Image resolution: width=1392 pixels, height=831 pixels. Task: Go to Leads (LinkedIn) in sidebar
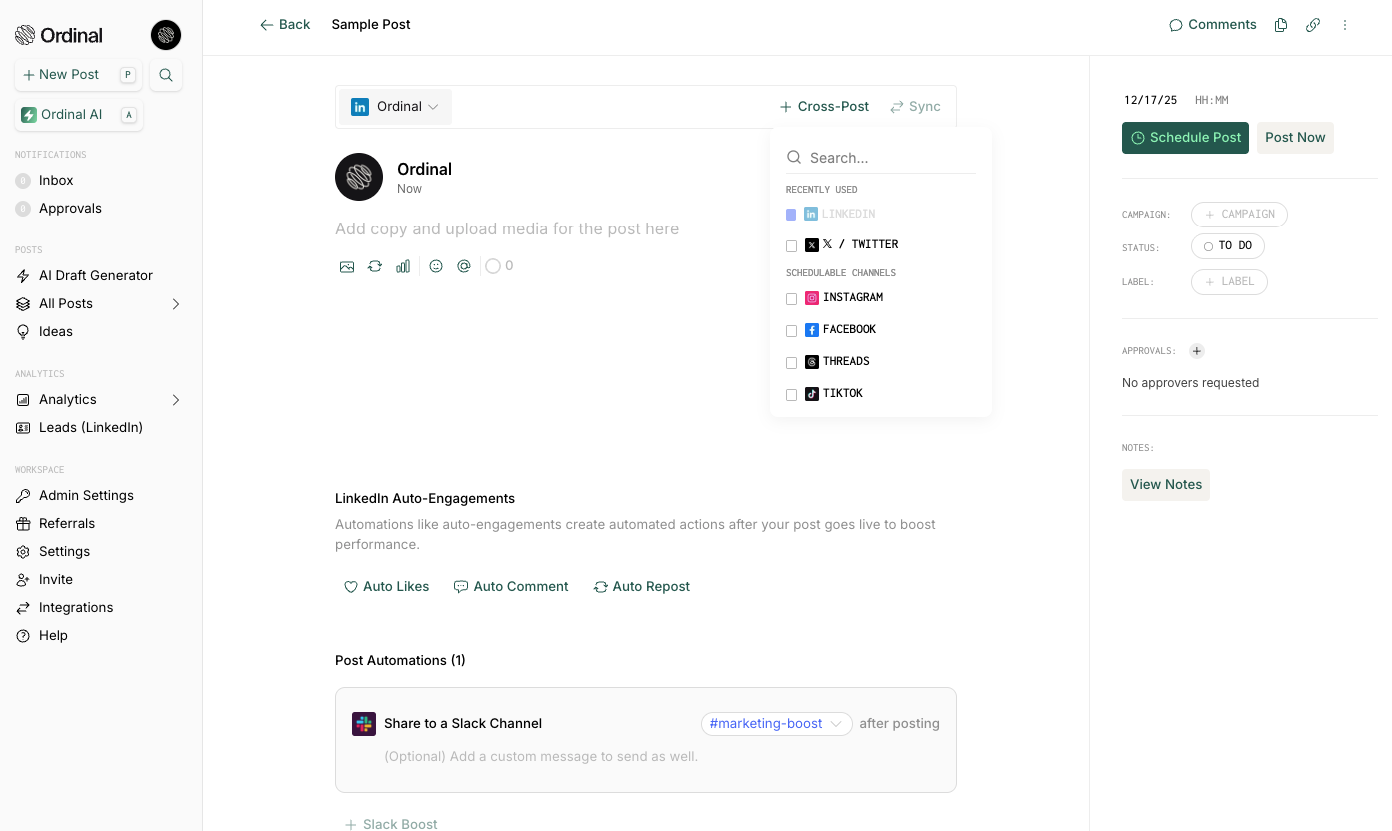pos(91,427)
